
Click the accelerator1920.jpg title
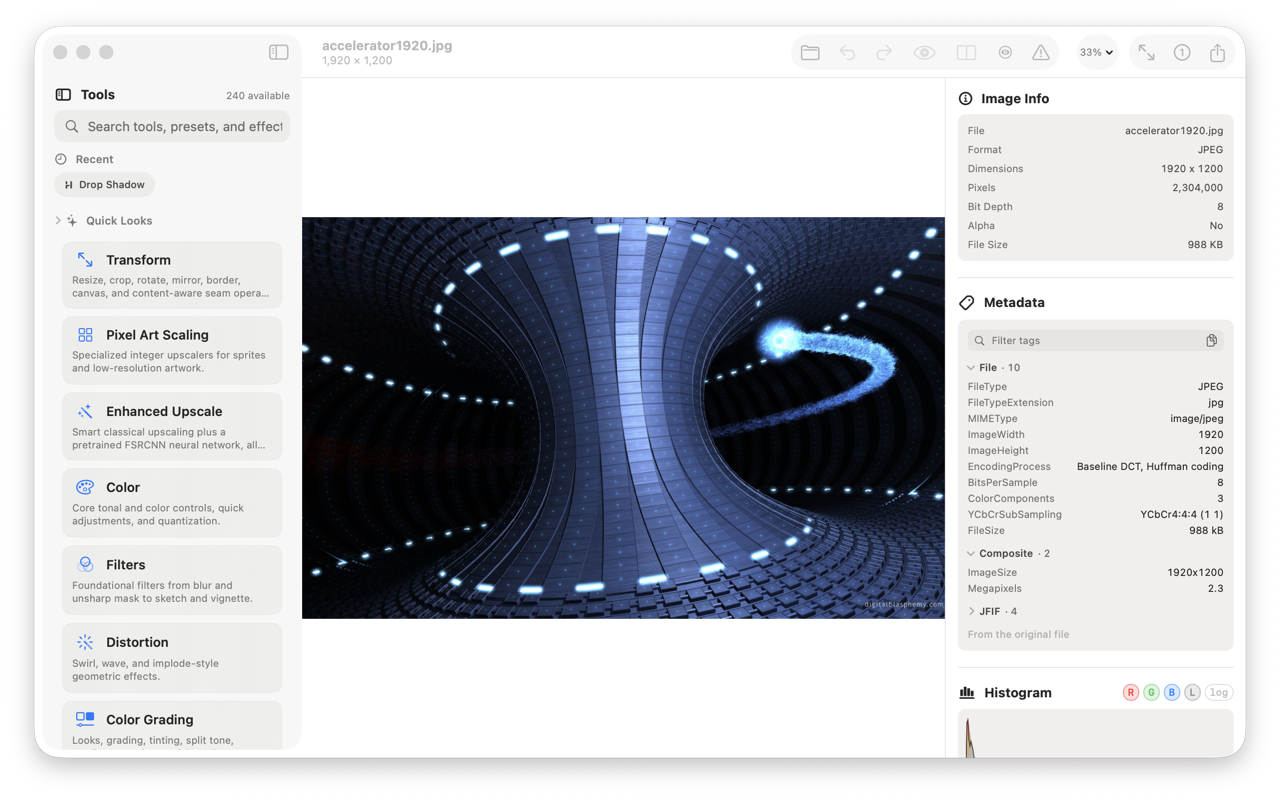pos(387,45)
